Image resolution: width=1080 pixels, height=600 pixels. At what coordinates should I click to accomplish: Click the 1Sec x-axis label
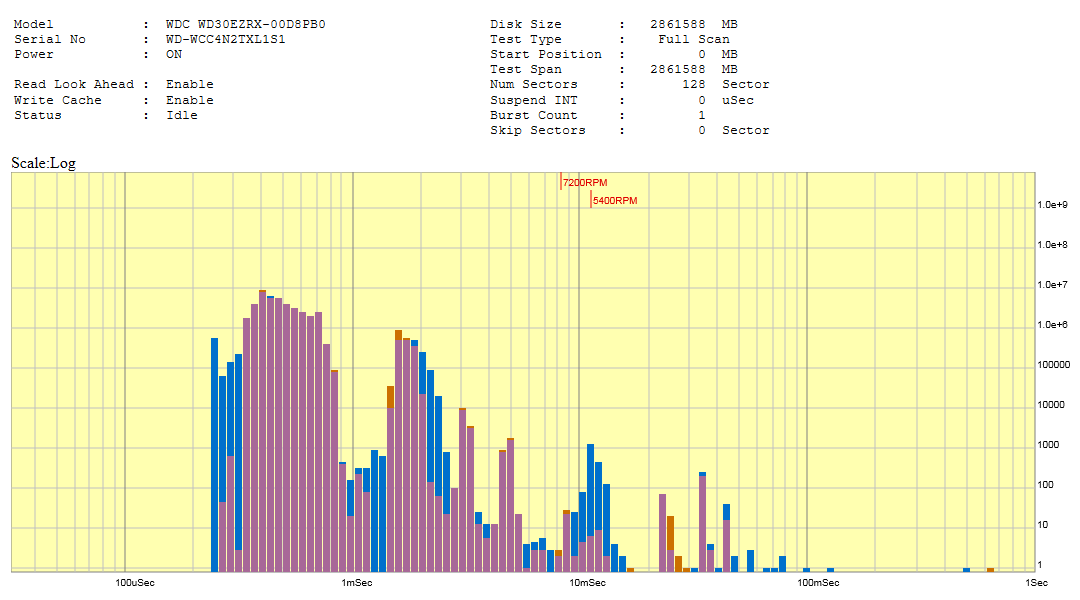[1036, 582]
